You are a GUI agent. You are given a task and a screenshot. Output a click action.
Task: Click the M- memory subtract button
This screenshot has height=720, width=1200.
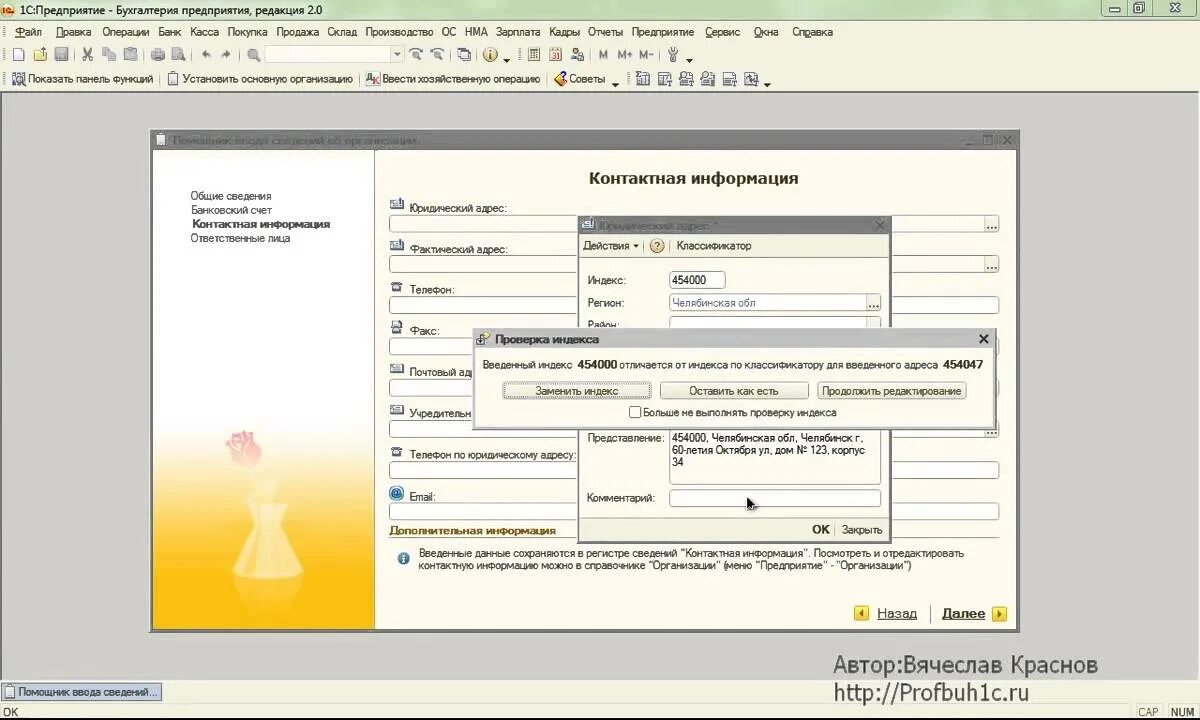[x=646, y=55]
